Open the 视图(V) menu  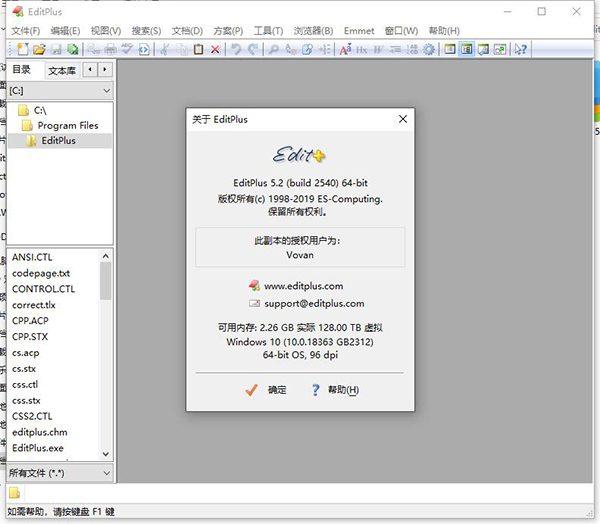point(106,31)
